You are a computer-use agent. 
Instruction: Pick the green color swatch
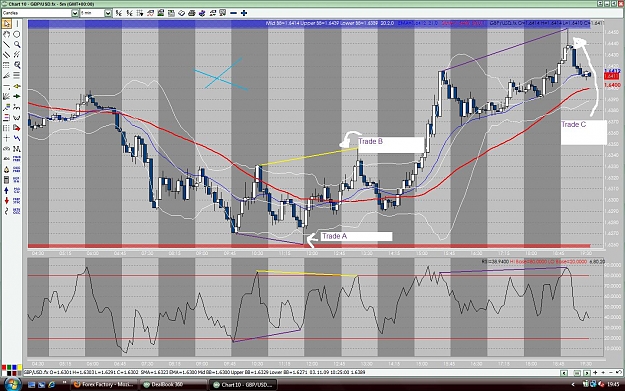(9, 367)
